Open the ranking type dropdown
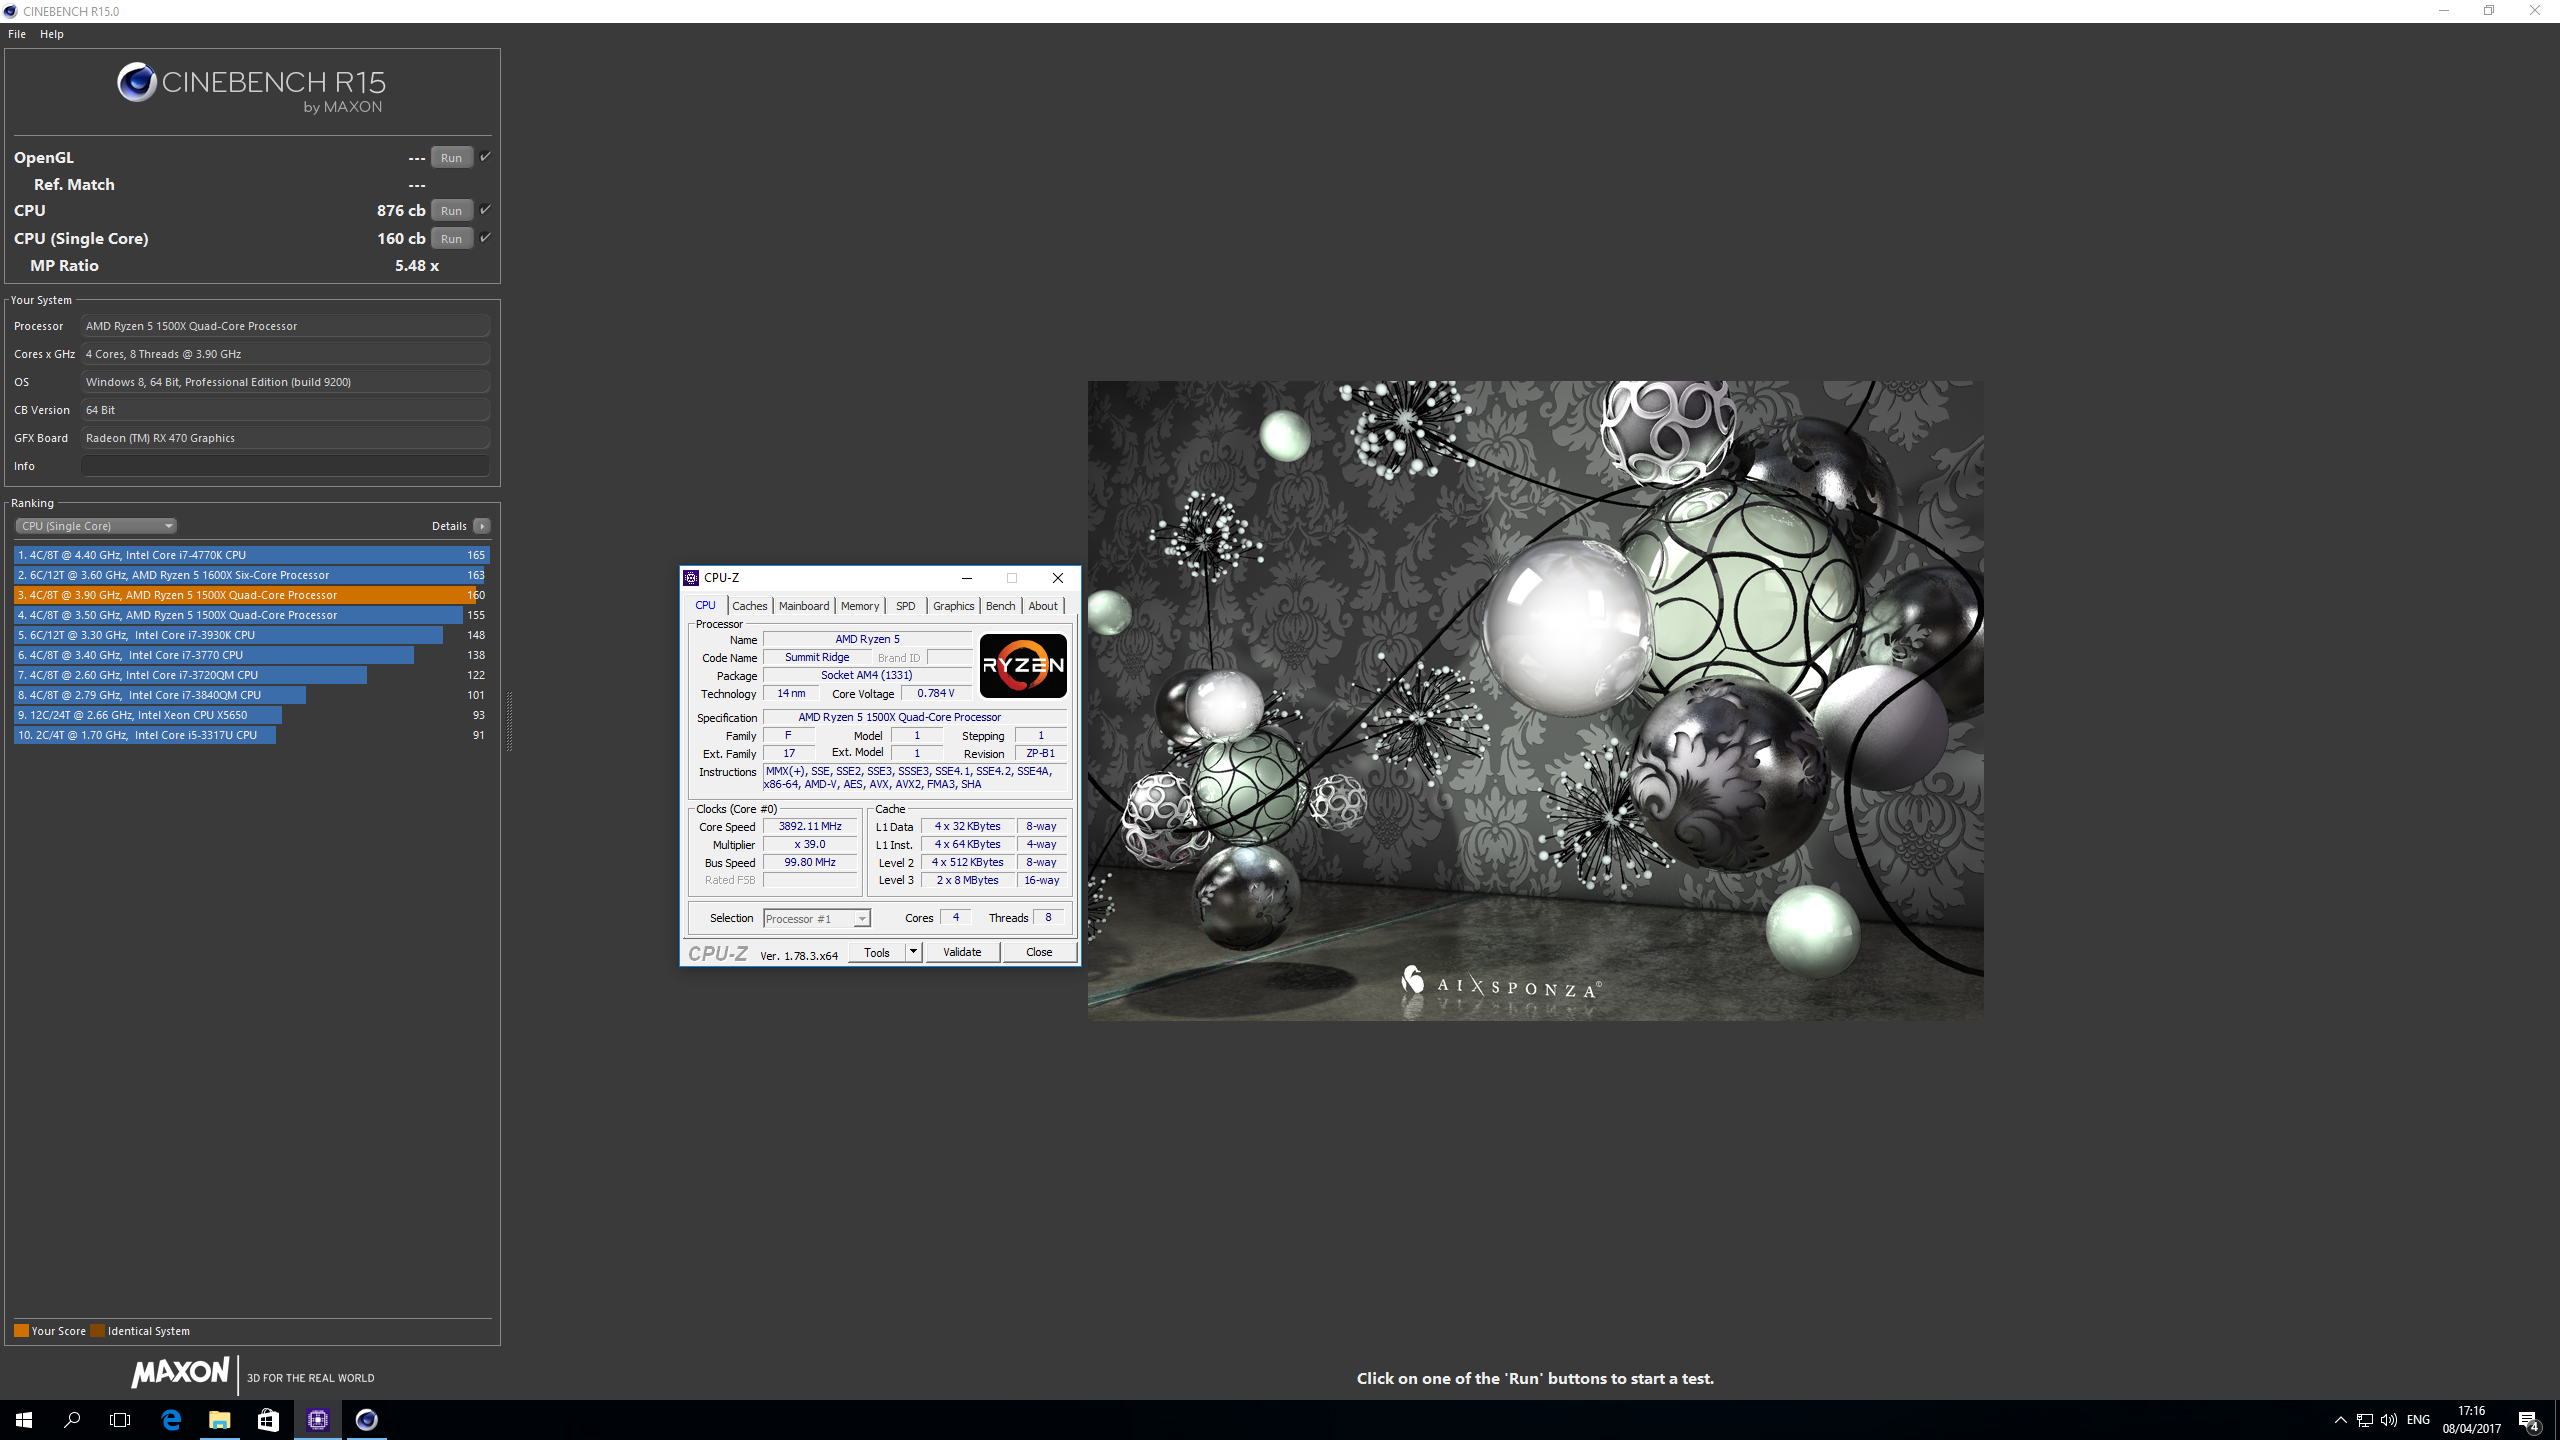 pyautogui.click(x=96, y=526)
